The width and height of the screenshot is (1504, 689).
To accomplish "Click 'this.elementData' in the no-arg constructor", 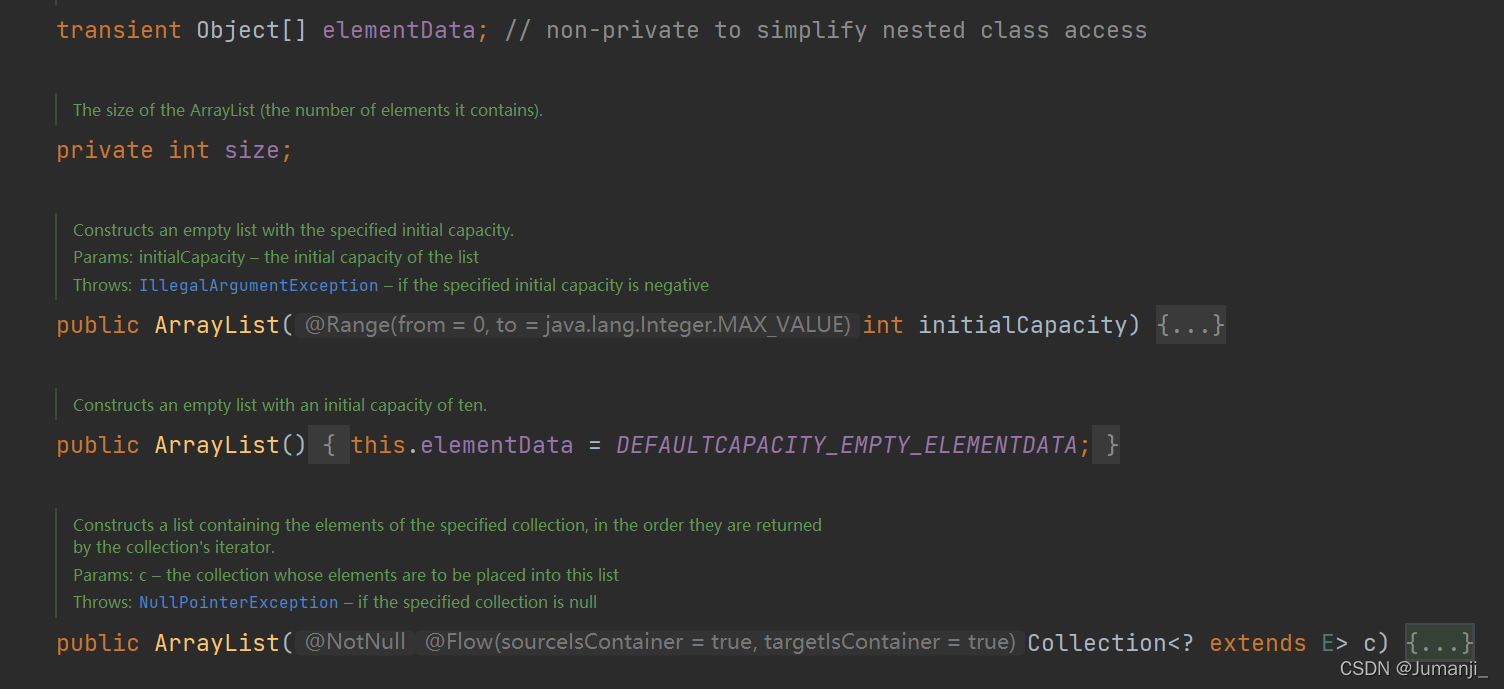I will (462, 445).
